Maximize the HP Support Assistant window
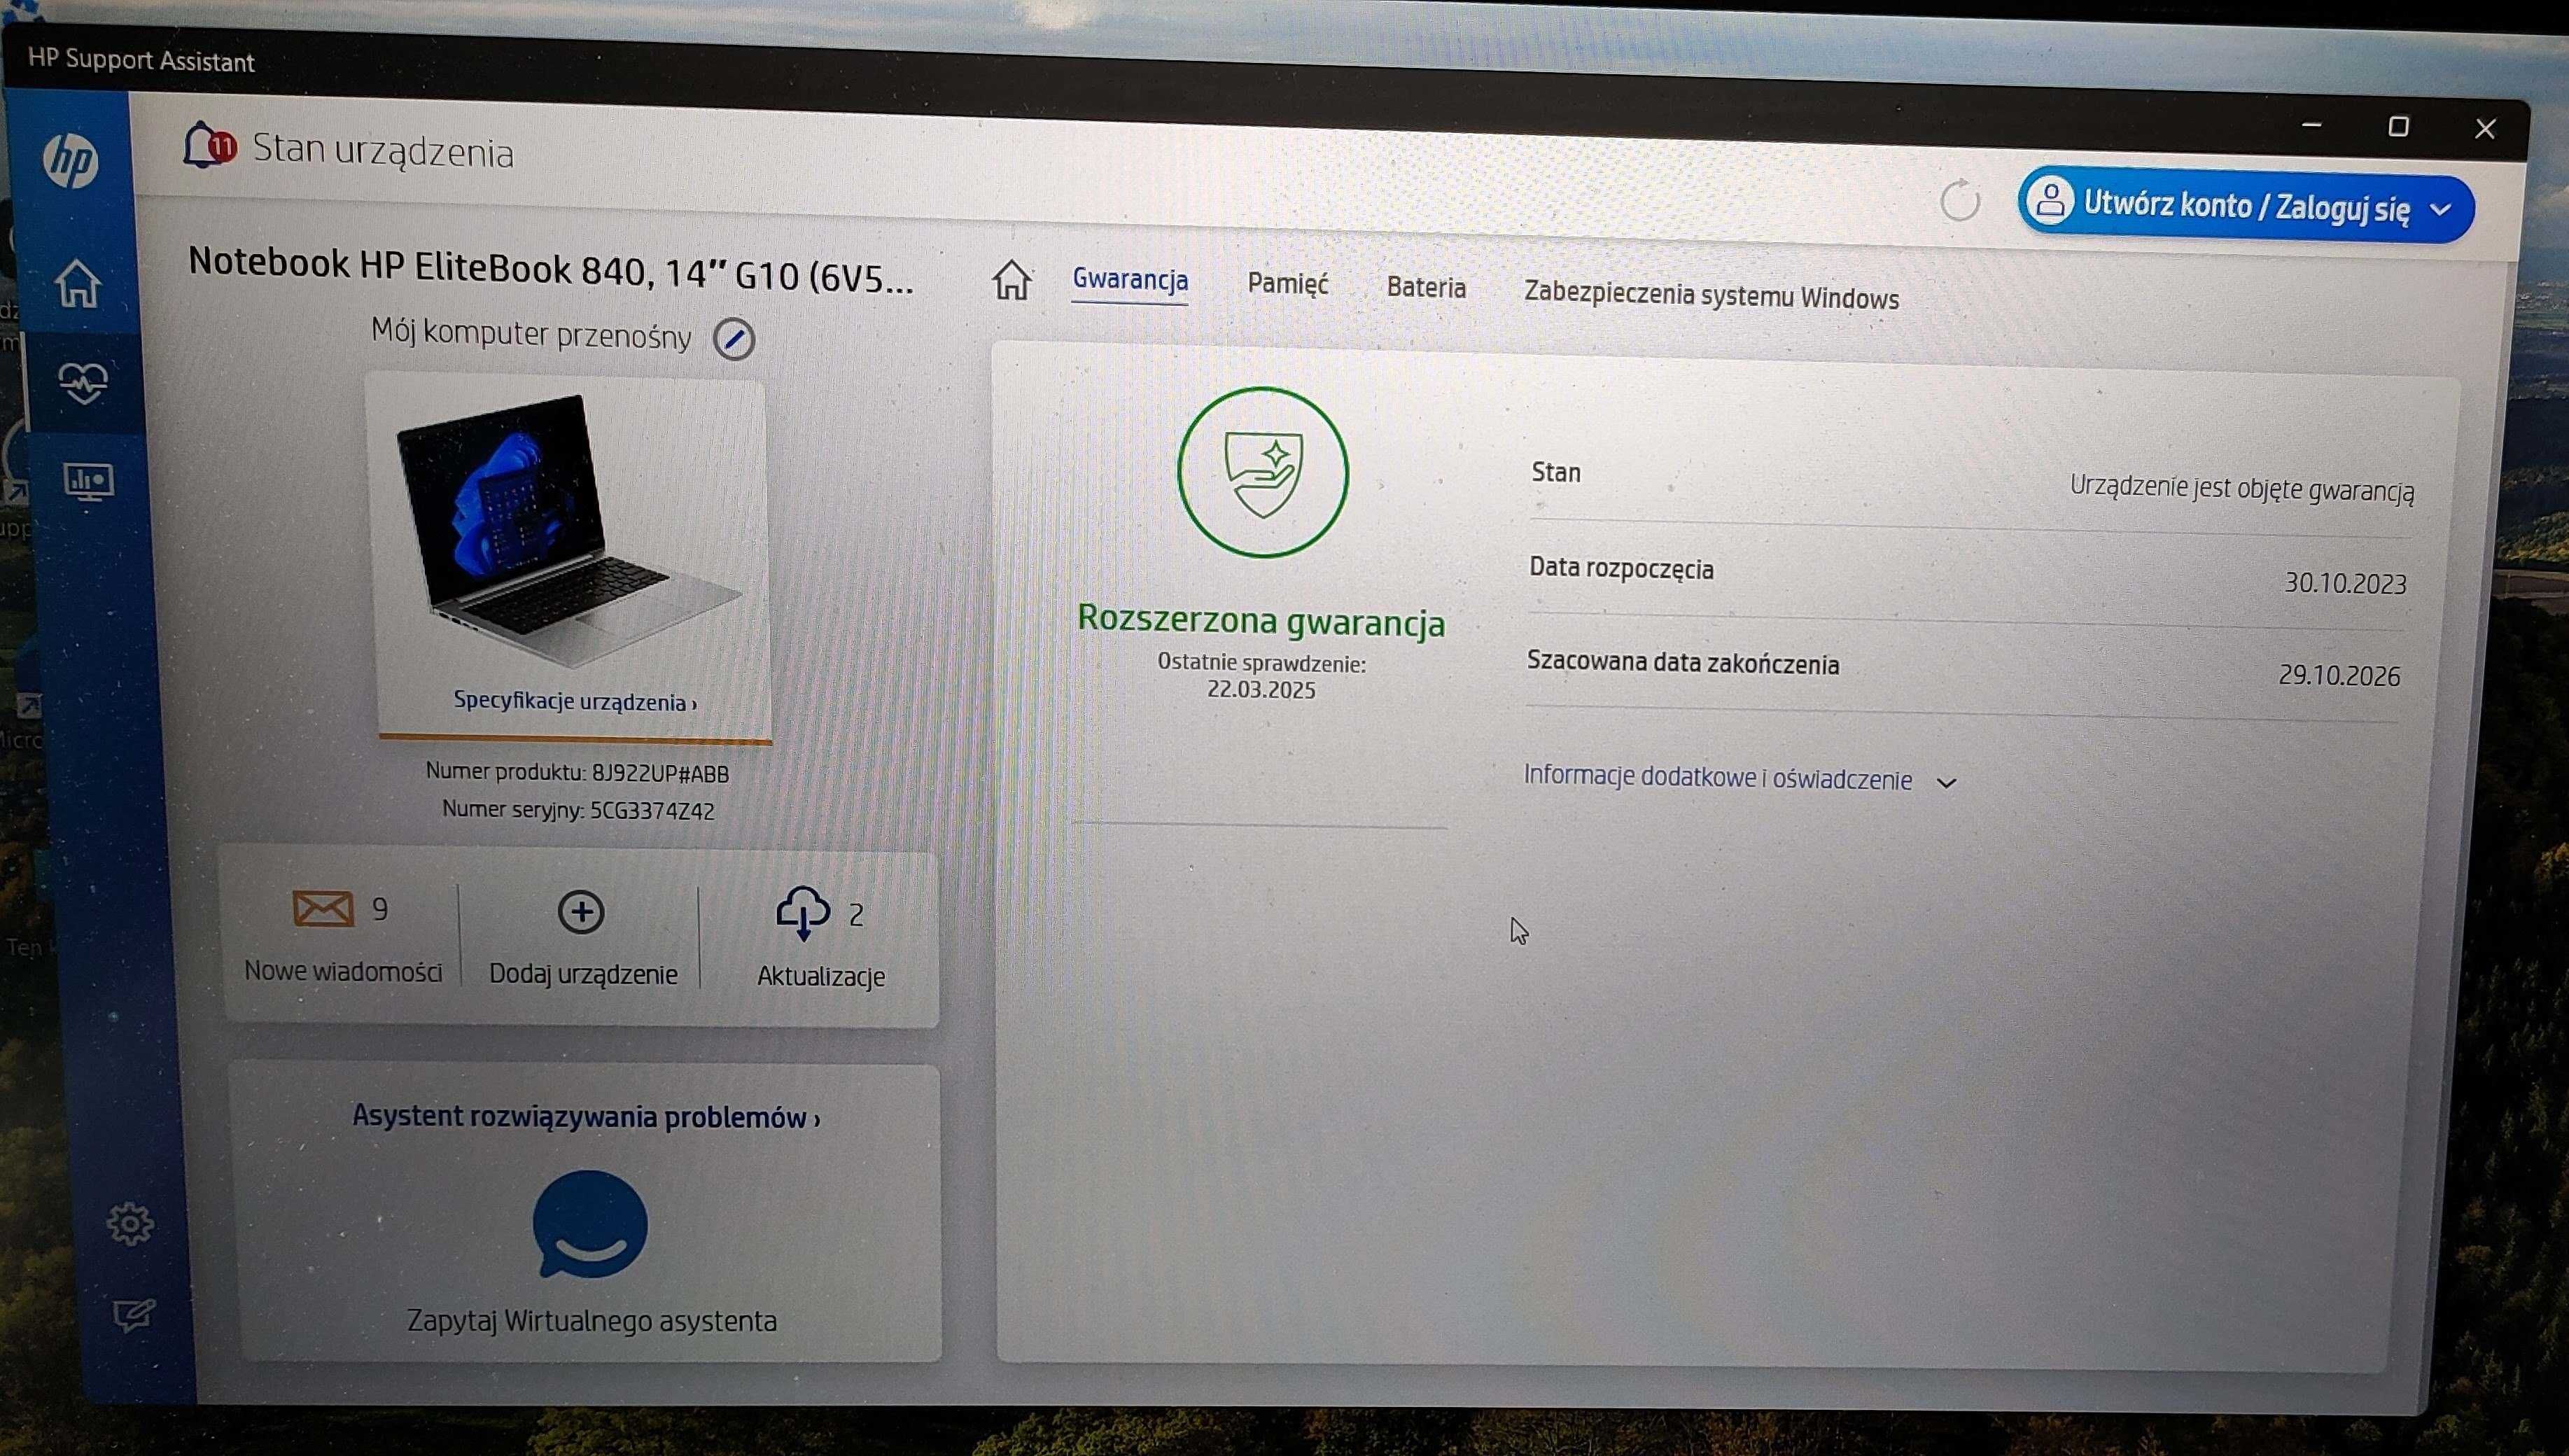Viewport: 2569px width, 1456px height. [2398, 127]
